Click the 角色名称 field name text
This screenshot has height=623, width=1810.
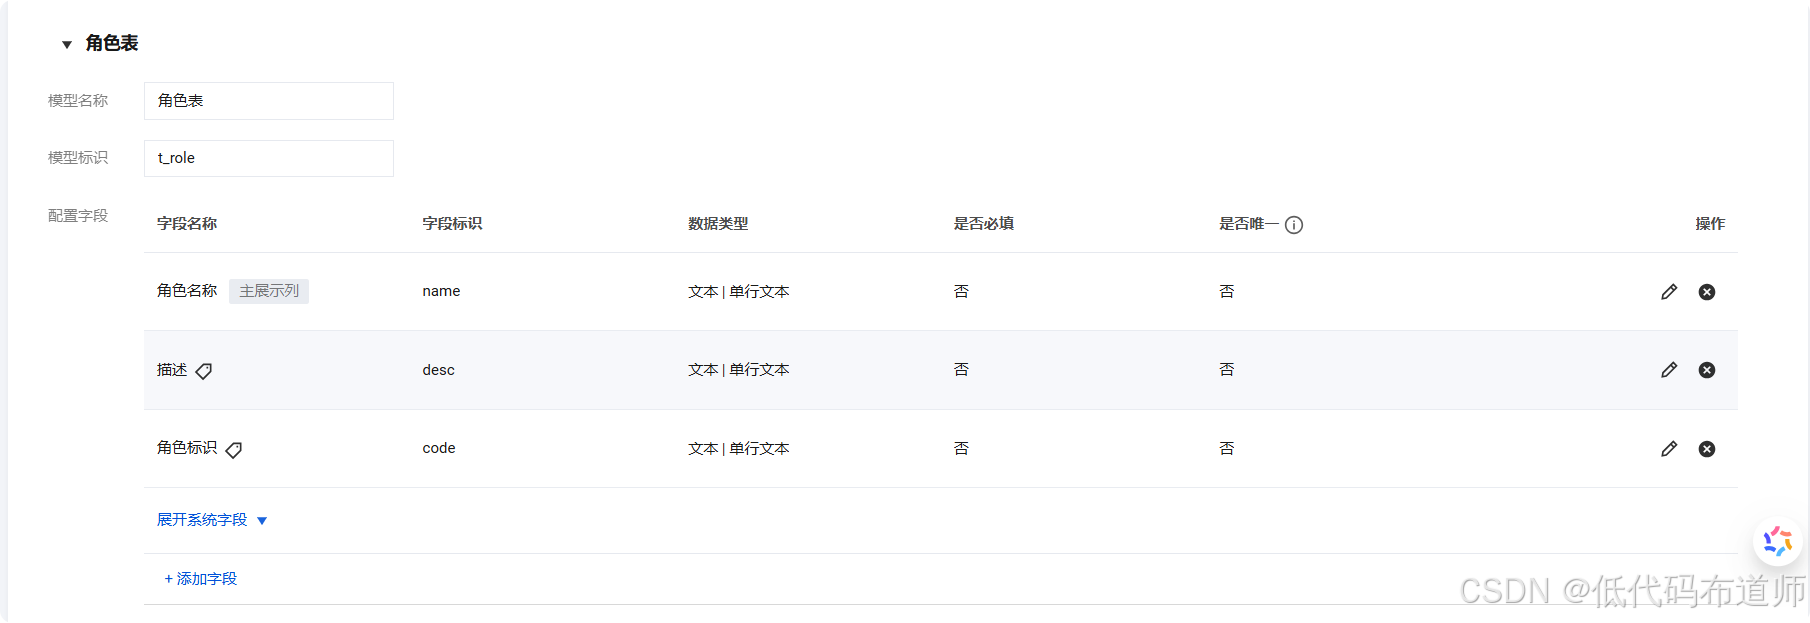(x=187, y=291)
